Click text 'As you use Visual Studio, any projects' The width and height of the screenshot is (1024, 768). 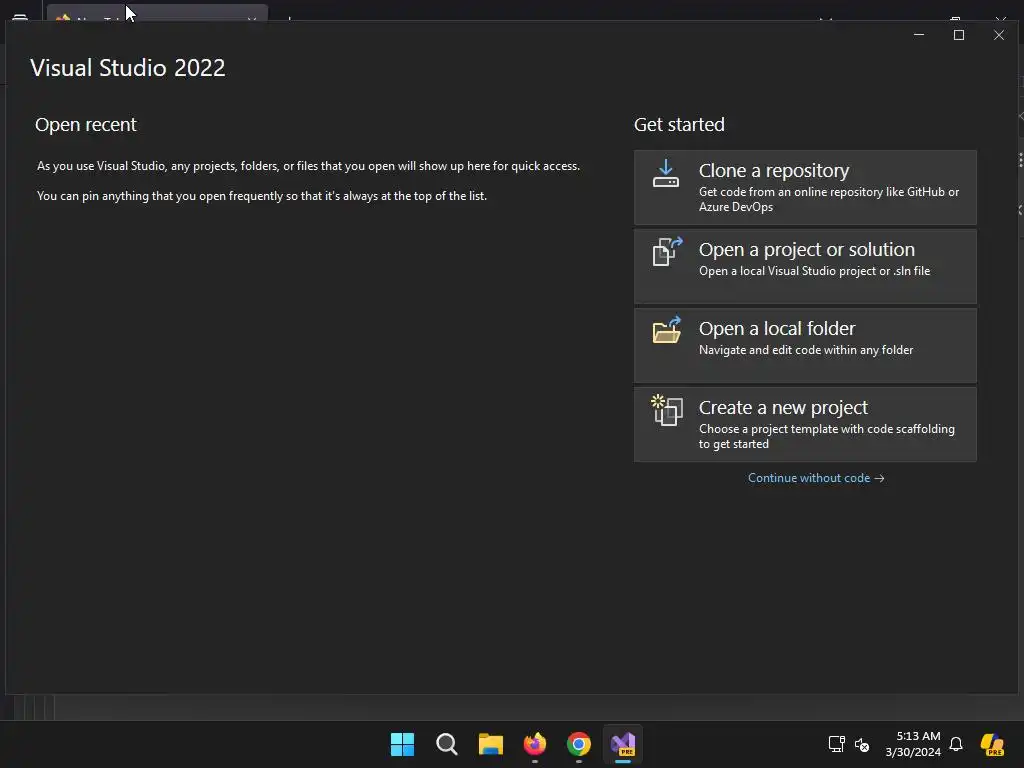point(308,166)
